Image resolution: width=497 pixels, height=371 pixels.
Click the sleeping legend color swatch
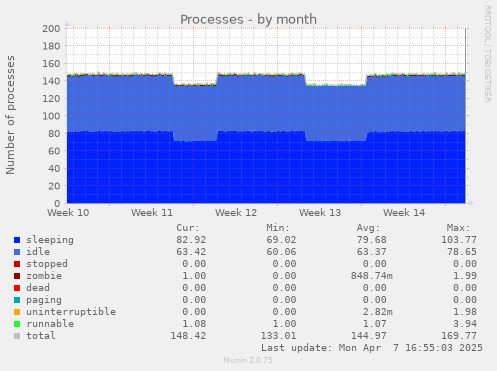(17, 240)
